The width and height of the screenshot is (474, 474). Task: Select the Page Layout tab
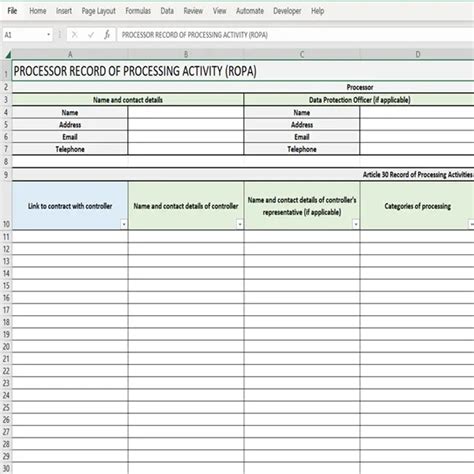[99, 11]
